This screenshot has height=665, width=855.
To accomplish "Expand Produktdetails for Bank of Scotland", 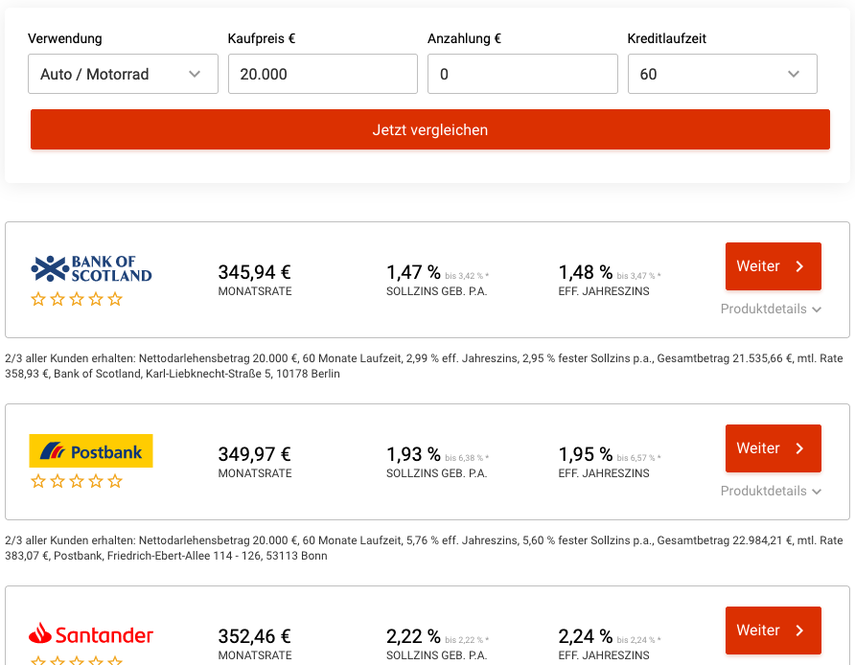I will pos(771,309).
